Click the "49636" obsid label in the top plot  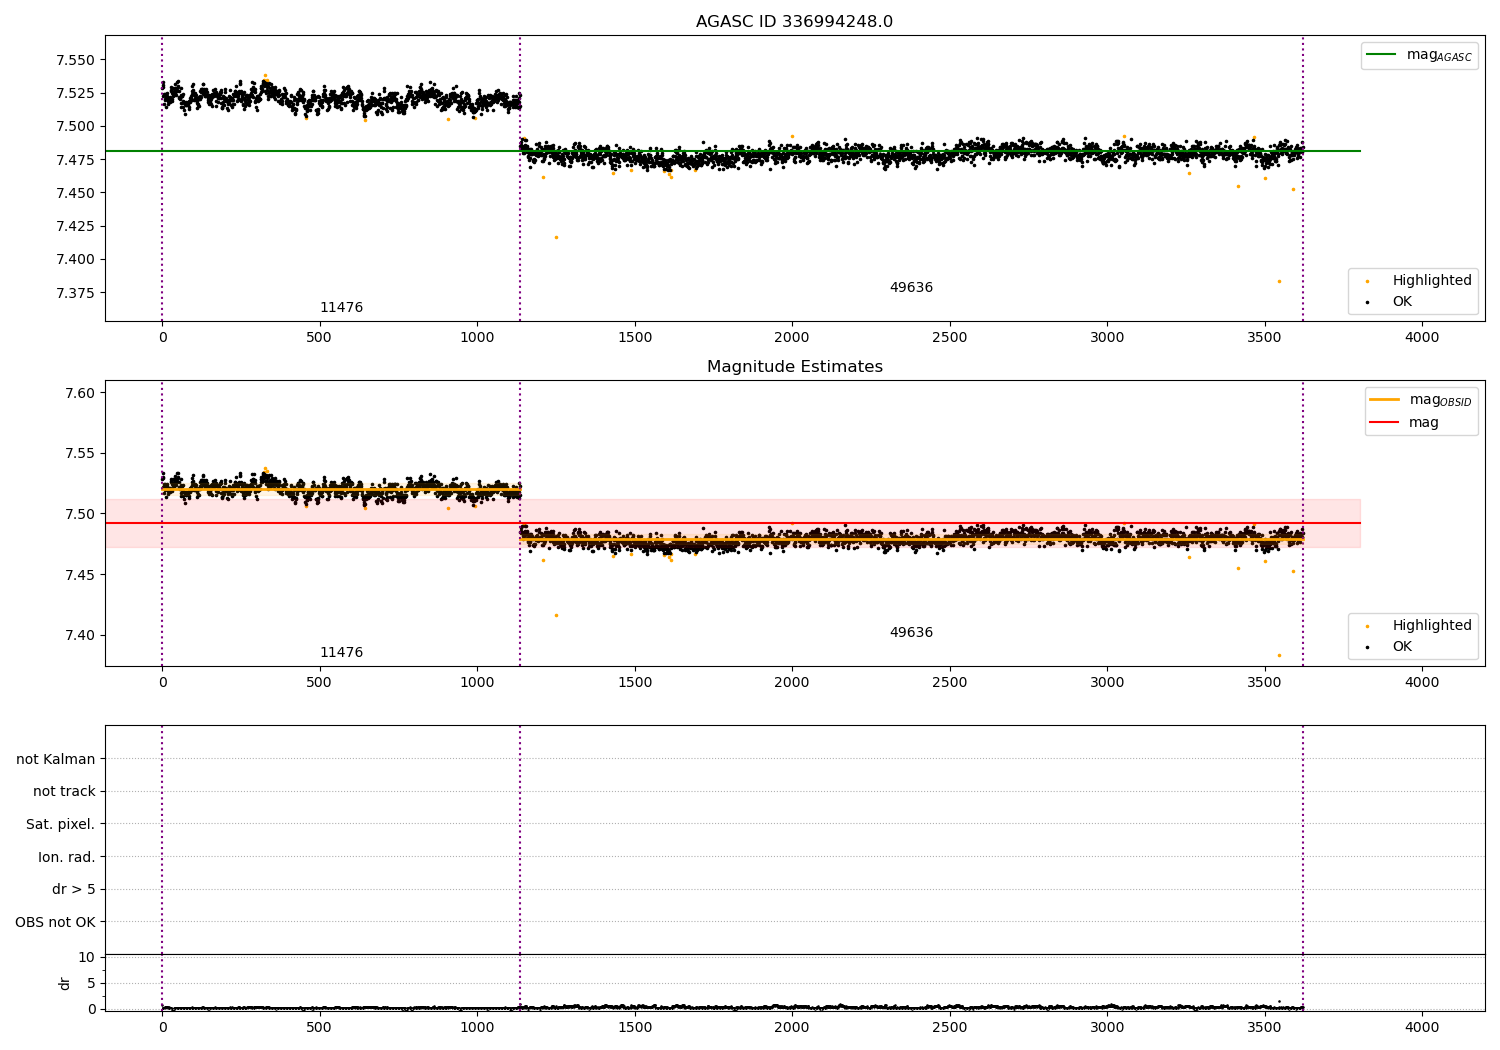911,288
